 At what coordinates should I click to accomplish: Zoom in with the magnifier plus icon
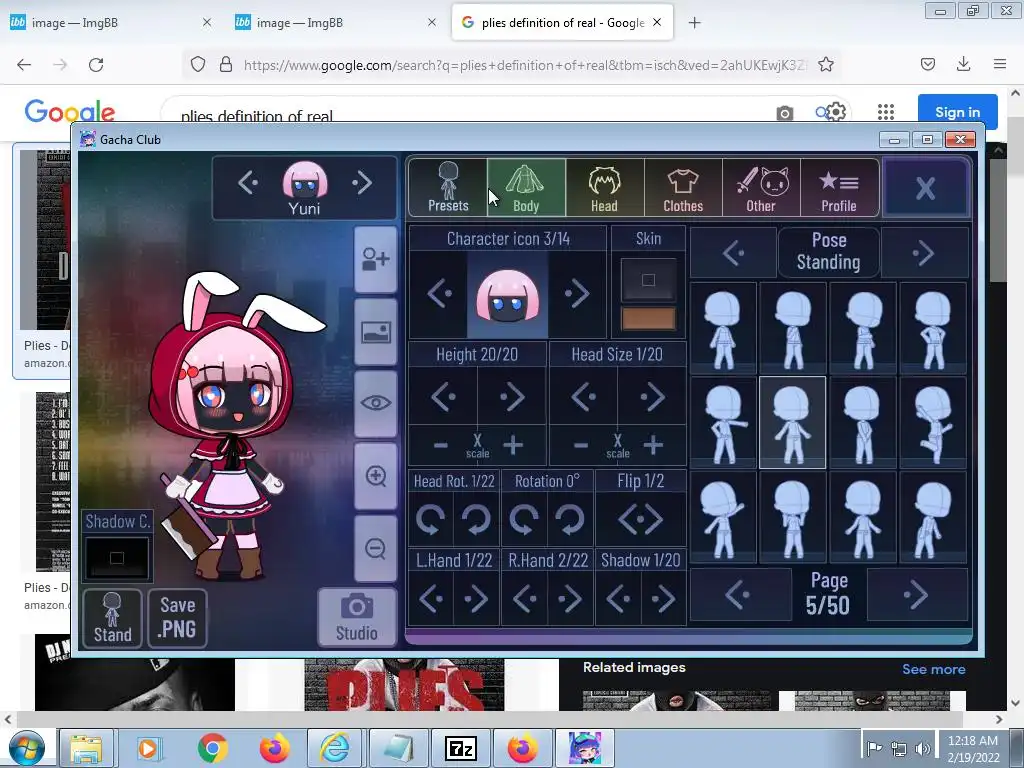point(376,475)
